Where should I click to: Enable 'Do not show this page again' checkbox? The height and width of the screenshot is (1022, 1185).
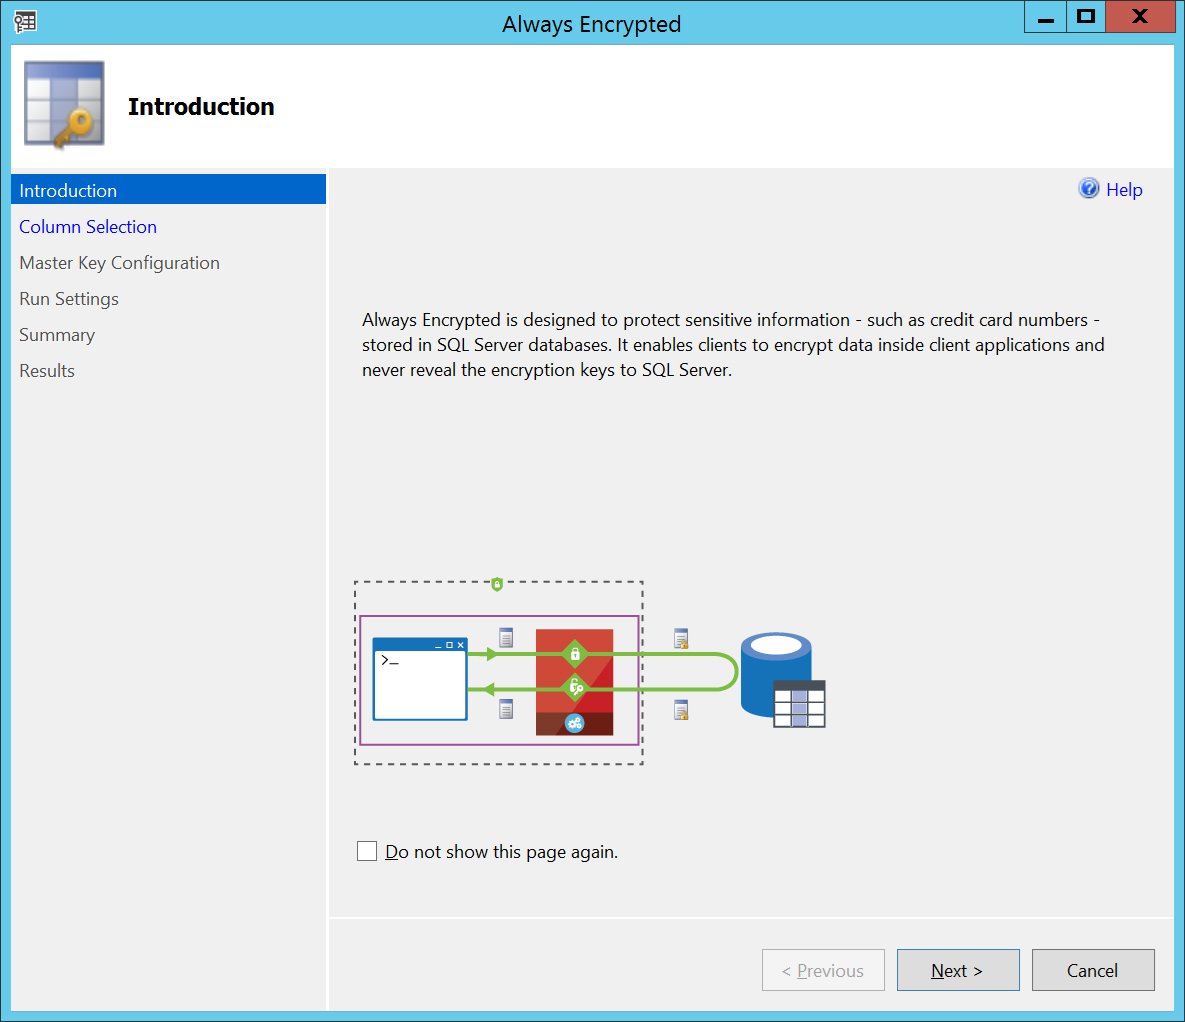tap(367, 851)
